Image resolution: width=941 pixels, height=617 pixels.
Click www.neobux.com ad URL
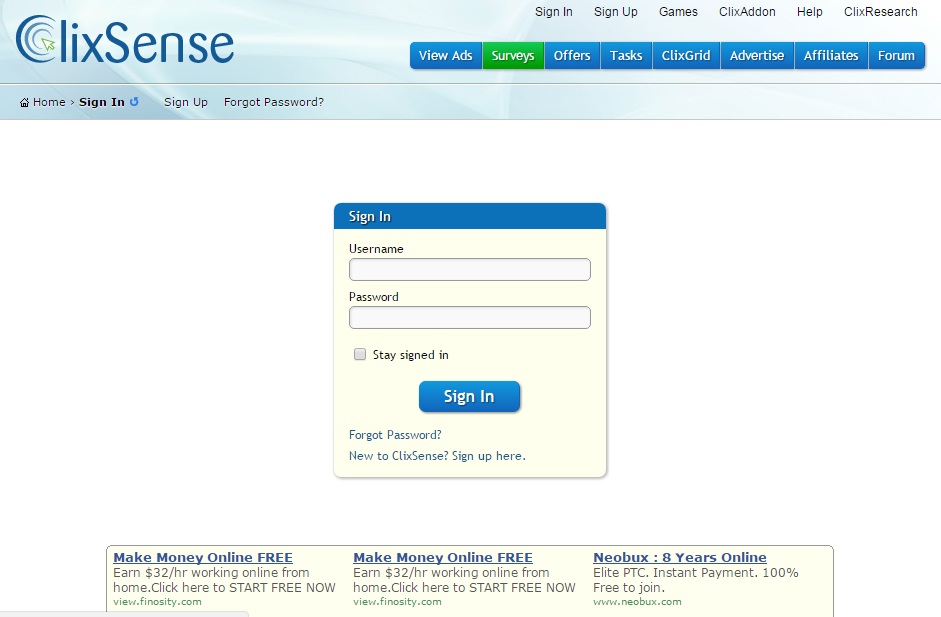click(x=637, y=601)
